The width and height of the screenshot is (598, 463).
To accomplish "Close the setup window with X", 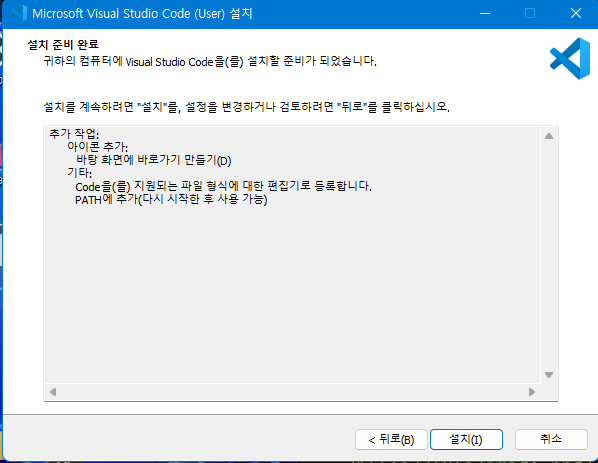I will pyautogui.click(x=575, y=14).
